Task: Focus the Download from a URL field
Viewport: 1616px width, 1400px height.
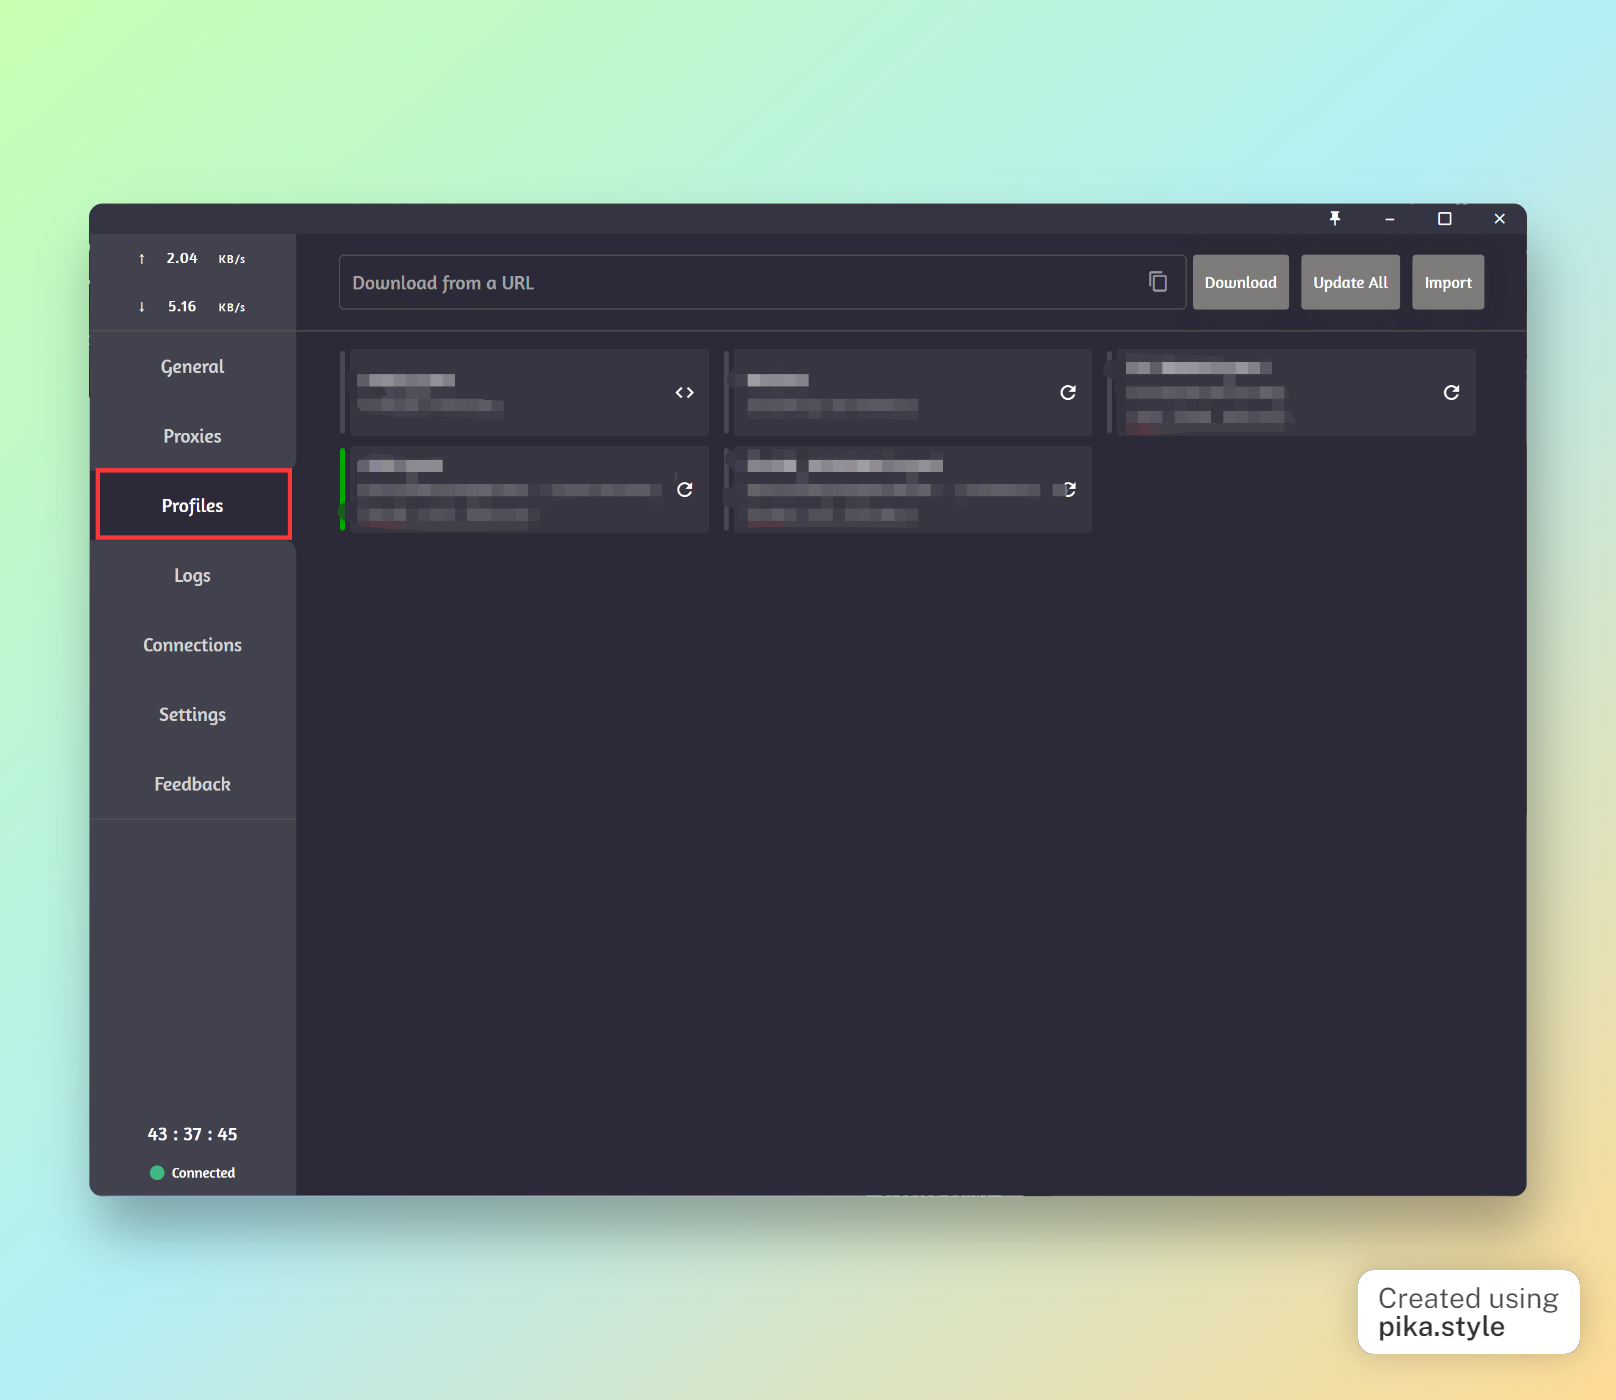Action: tap(740, 282)
